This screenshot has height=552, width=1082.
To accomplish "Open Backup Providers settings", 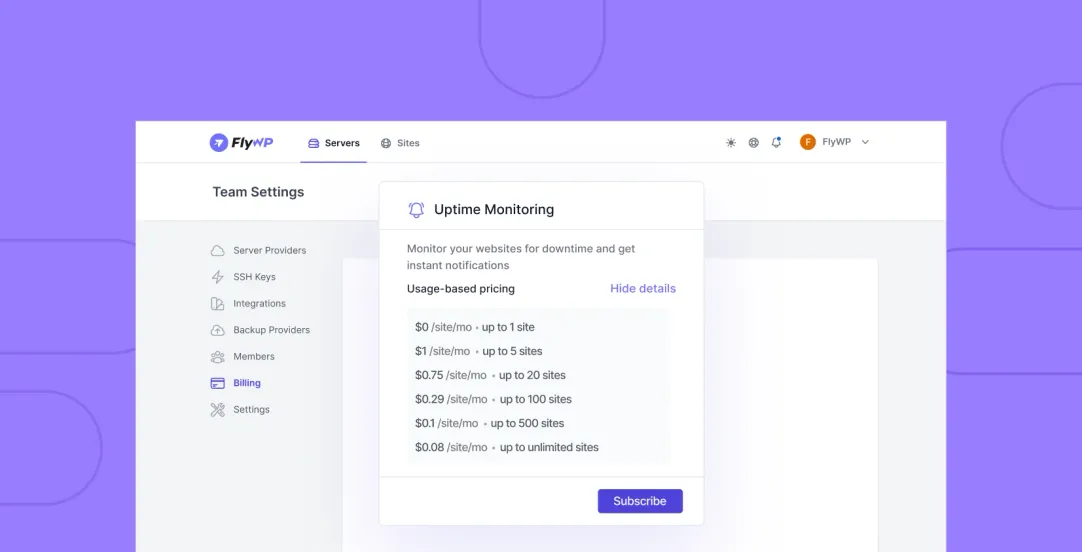I will click(x=261, y=330).
